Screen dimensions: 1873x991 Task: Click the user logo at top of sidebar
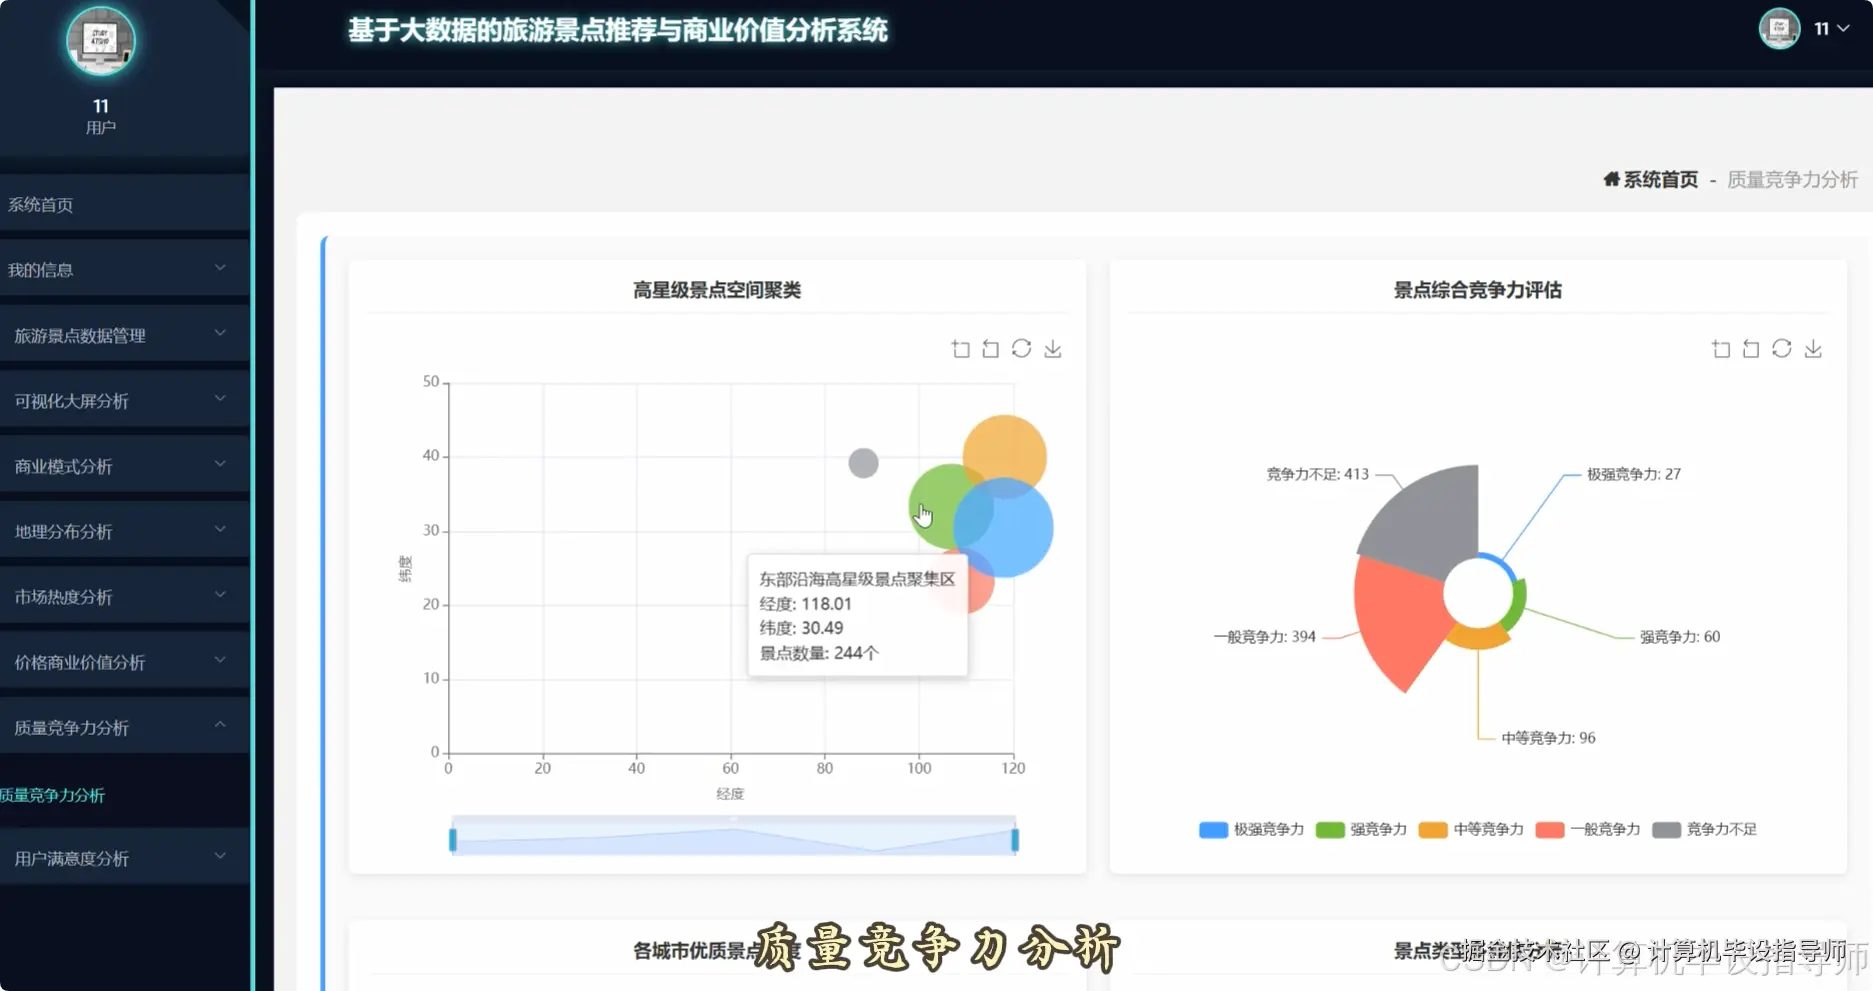pyautogui.click(x=100, y=42)
